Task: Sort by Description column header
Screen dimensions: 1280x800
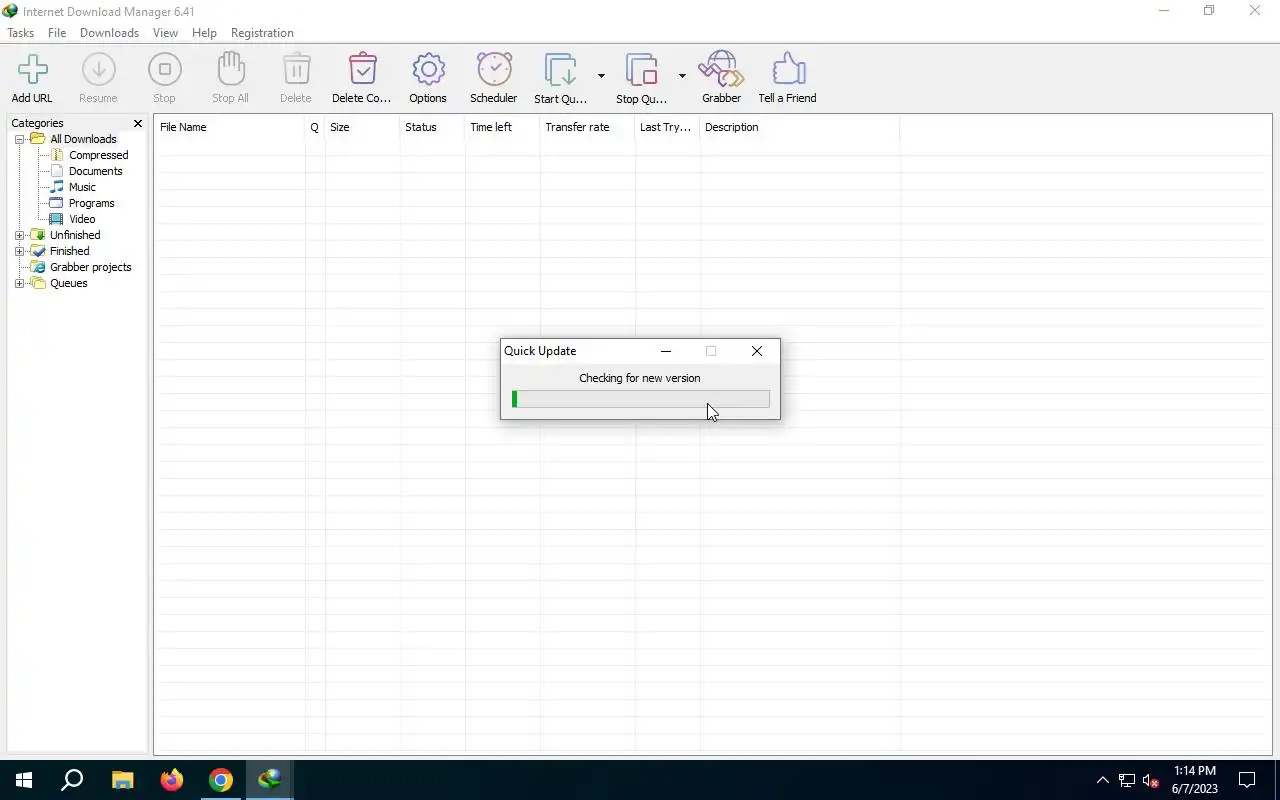Action: point(800,127)
